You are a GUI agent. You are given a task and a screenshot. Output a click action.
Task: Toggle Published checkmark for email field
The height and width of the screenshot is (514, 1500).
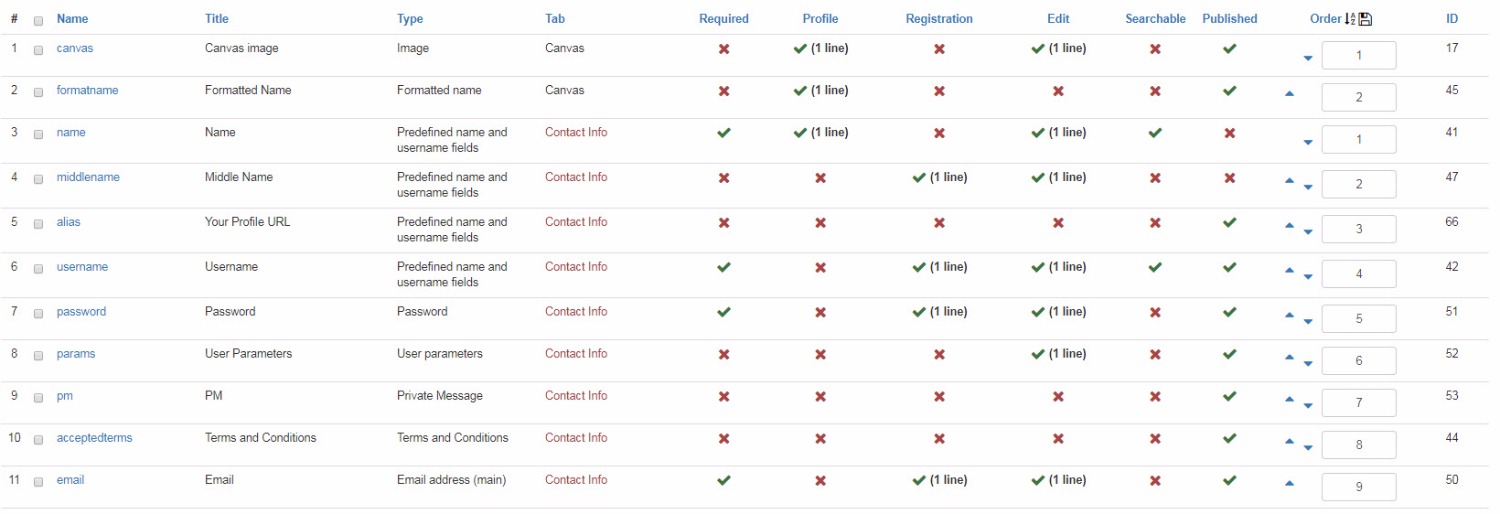1230,480
